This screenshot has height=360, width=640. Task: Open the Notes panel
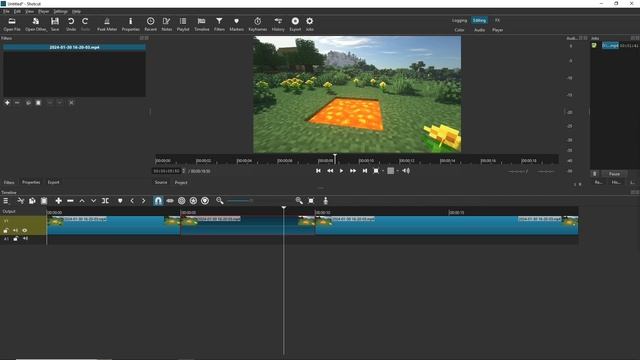[x=167, y=24]
